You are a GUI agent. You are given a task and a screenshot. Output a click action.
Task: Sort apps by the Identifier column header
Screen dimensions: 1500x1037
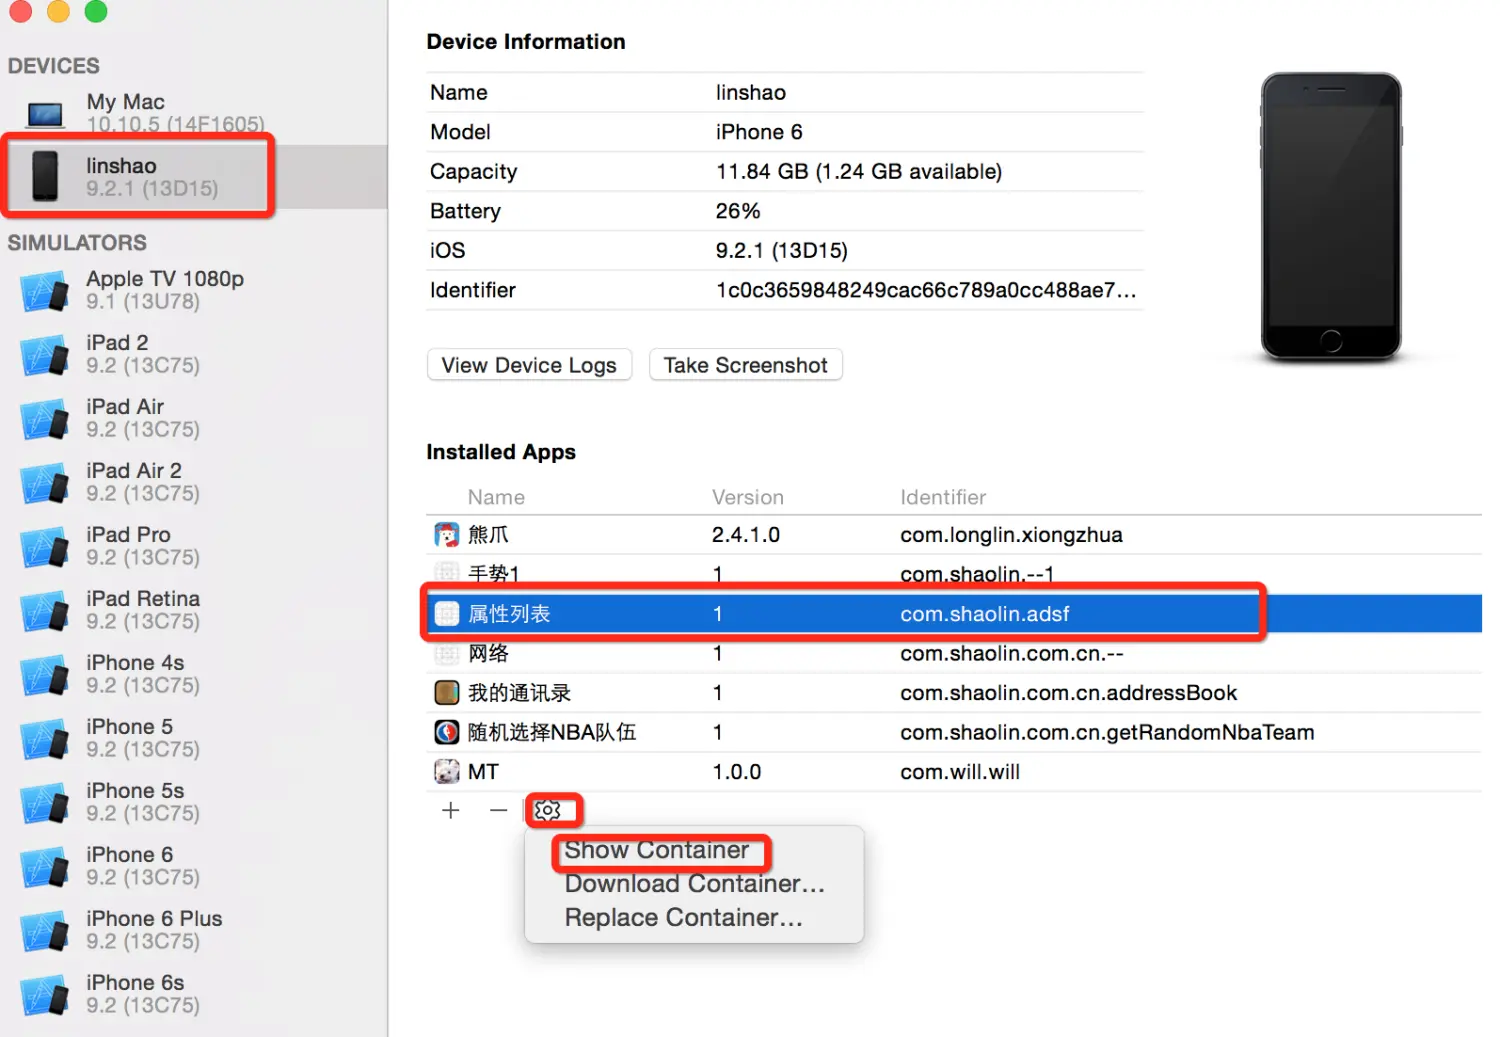click(943, 497)
